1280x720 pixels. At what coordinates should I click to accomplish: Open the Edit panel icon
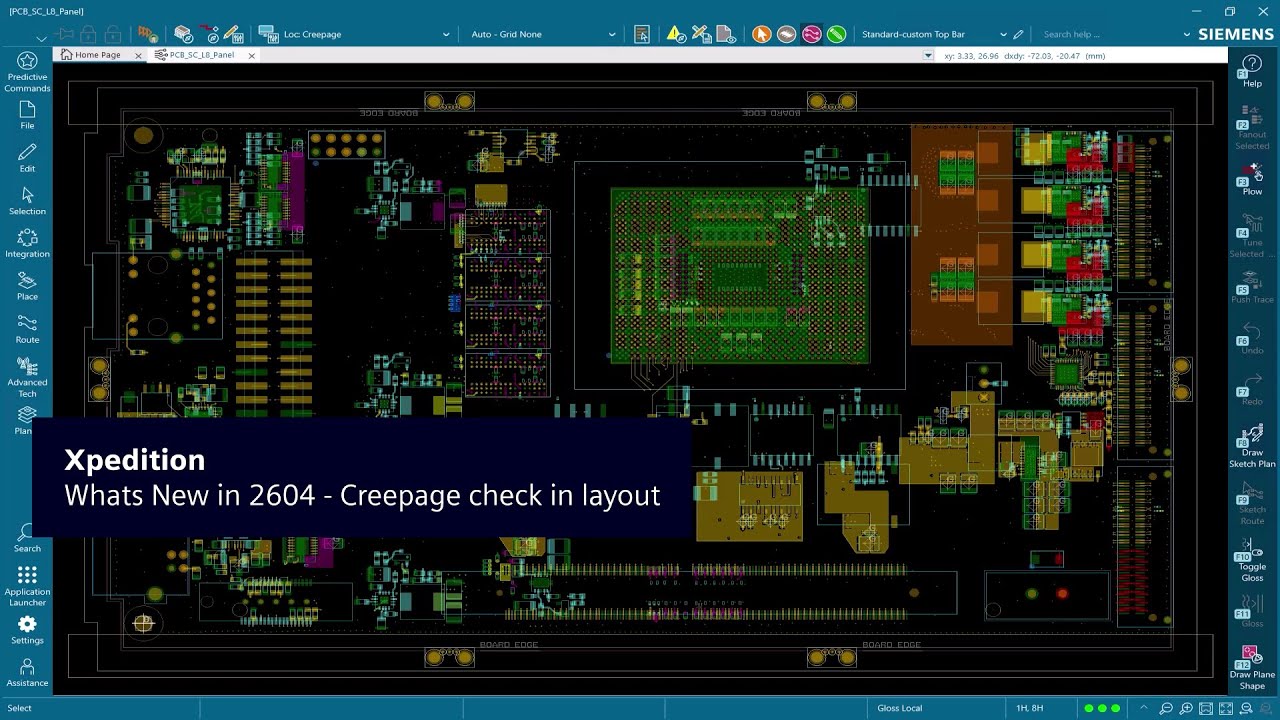27,158
